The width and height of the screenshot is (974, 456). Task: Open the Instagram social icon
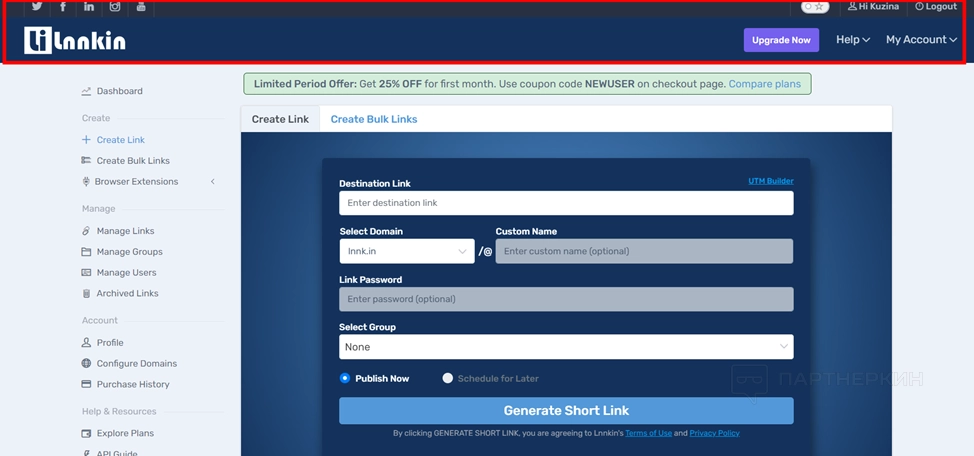(115, 6)
